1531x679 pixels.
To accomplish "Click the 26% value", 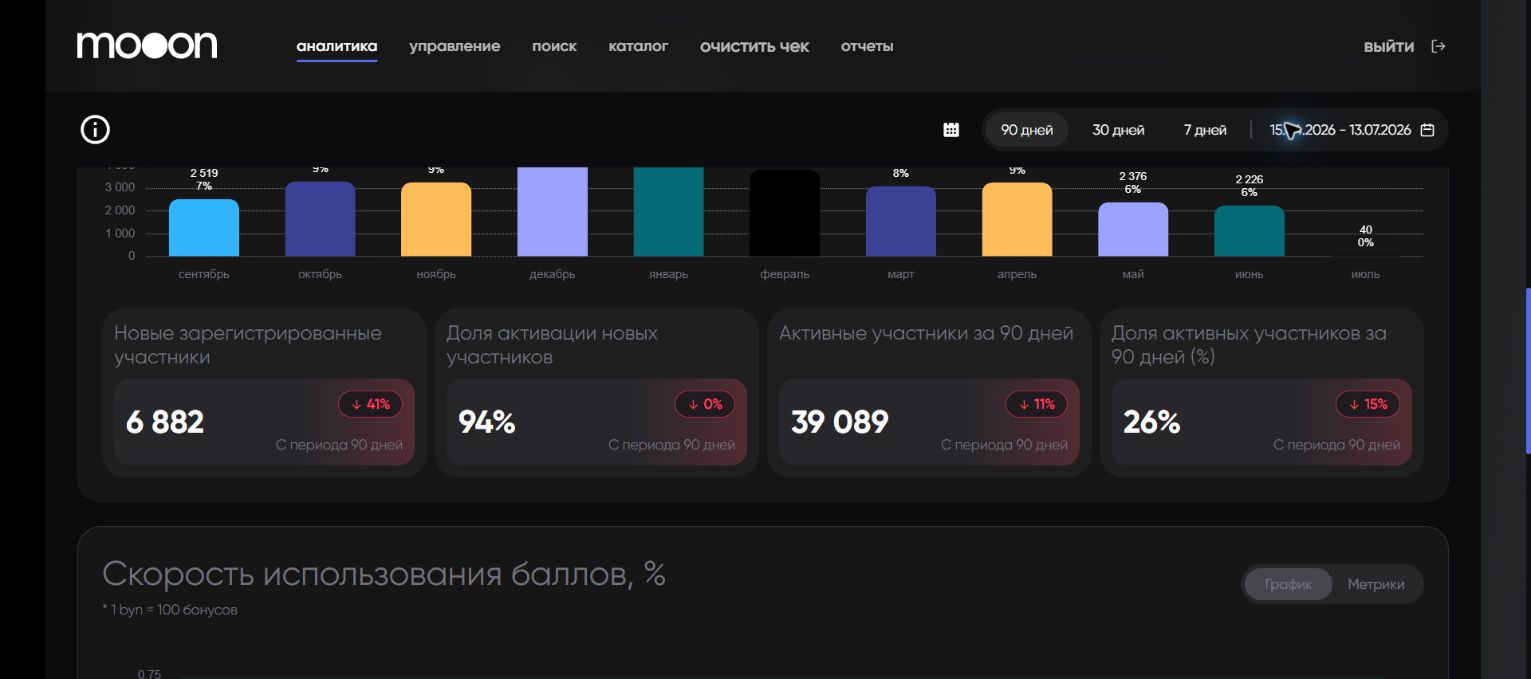I will click(1151, 422).
